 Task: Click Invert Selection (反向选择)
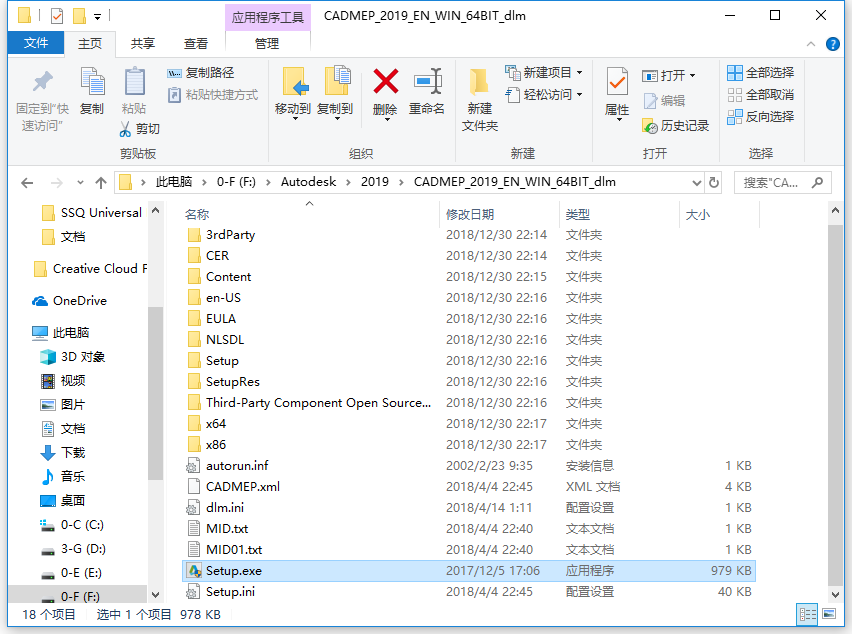coord(760,117)
